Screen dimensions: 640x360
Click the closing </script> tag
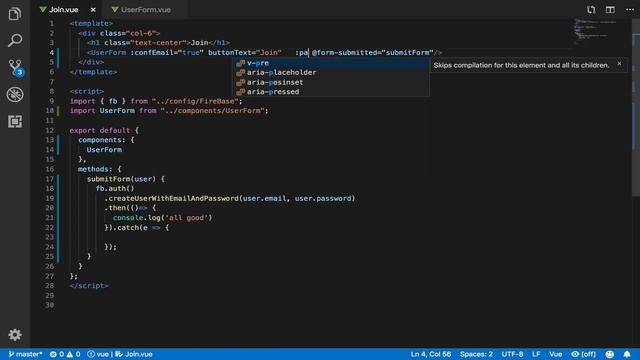(89, 286)
